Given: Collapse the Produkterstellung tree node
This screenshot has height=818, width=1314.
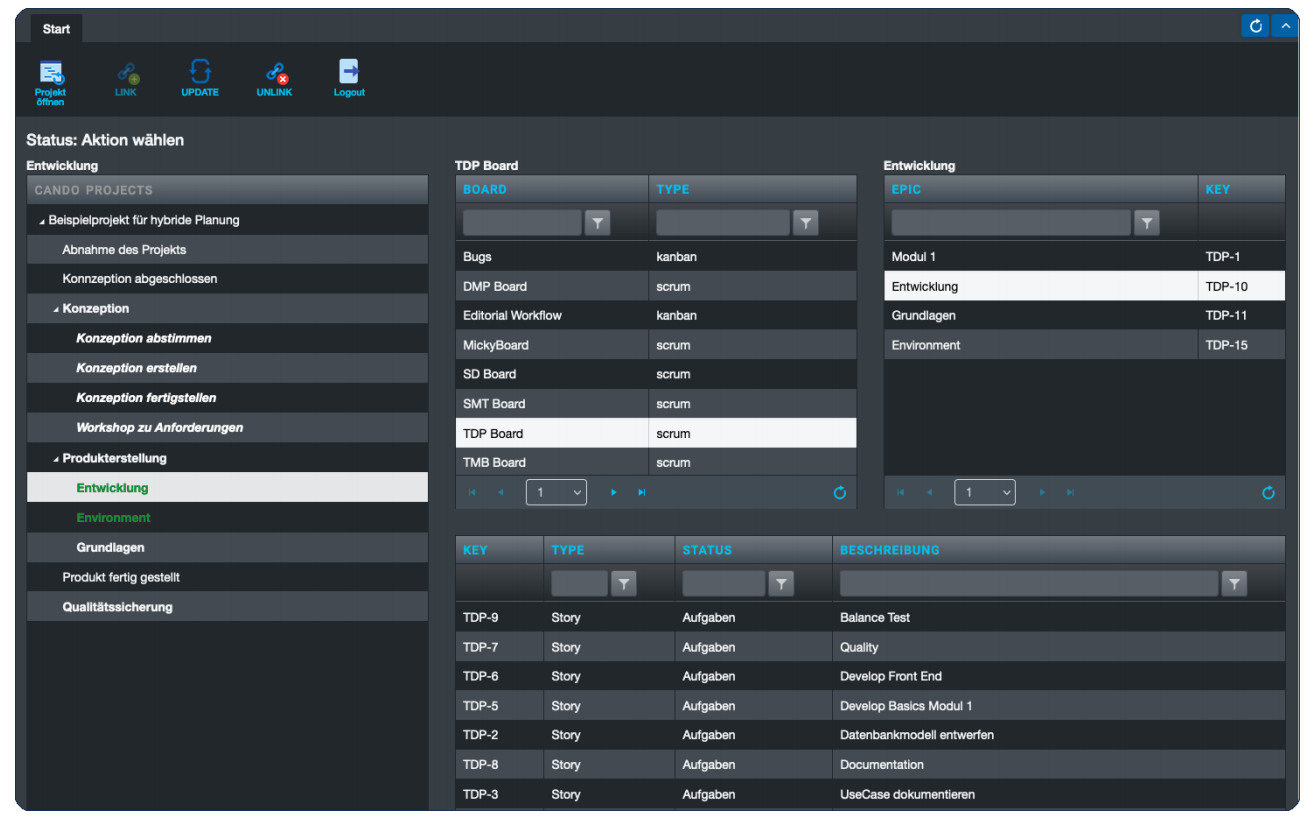Looking at the screenshot, I should tap(56, 459).
